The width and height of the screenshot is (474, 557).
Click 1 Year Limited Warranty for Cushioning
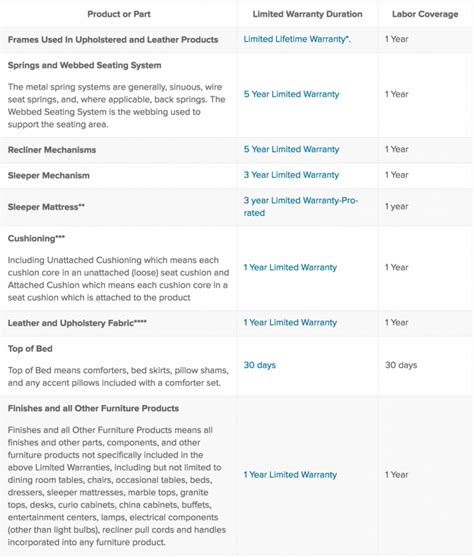pos(290,267)
